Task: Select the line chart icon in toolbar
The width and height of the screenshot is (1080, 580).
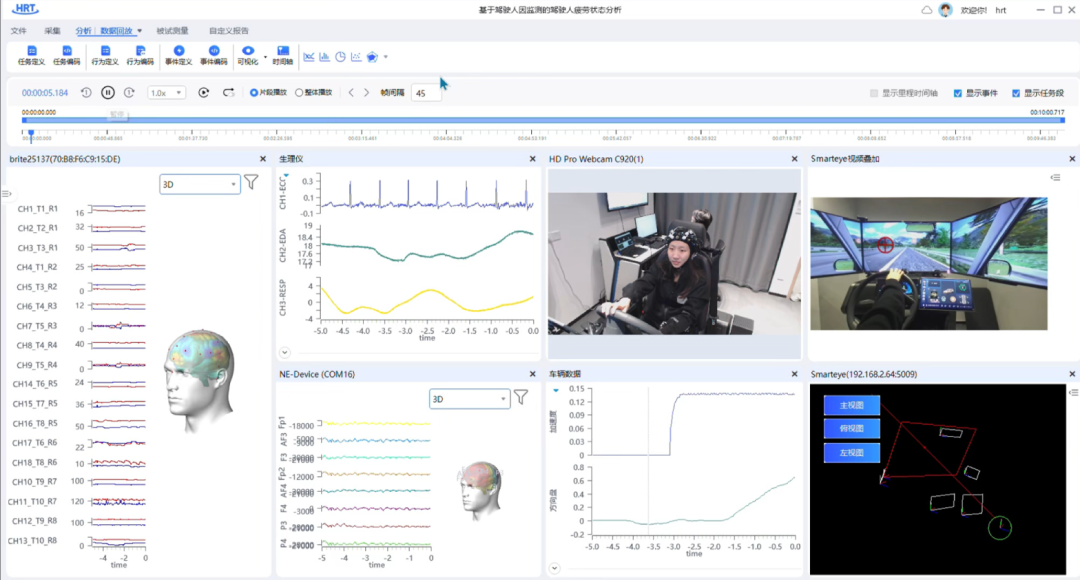Action: point(309,56)
